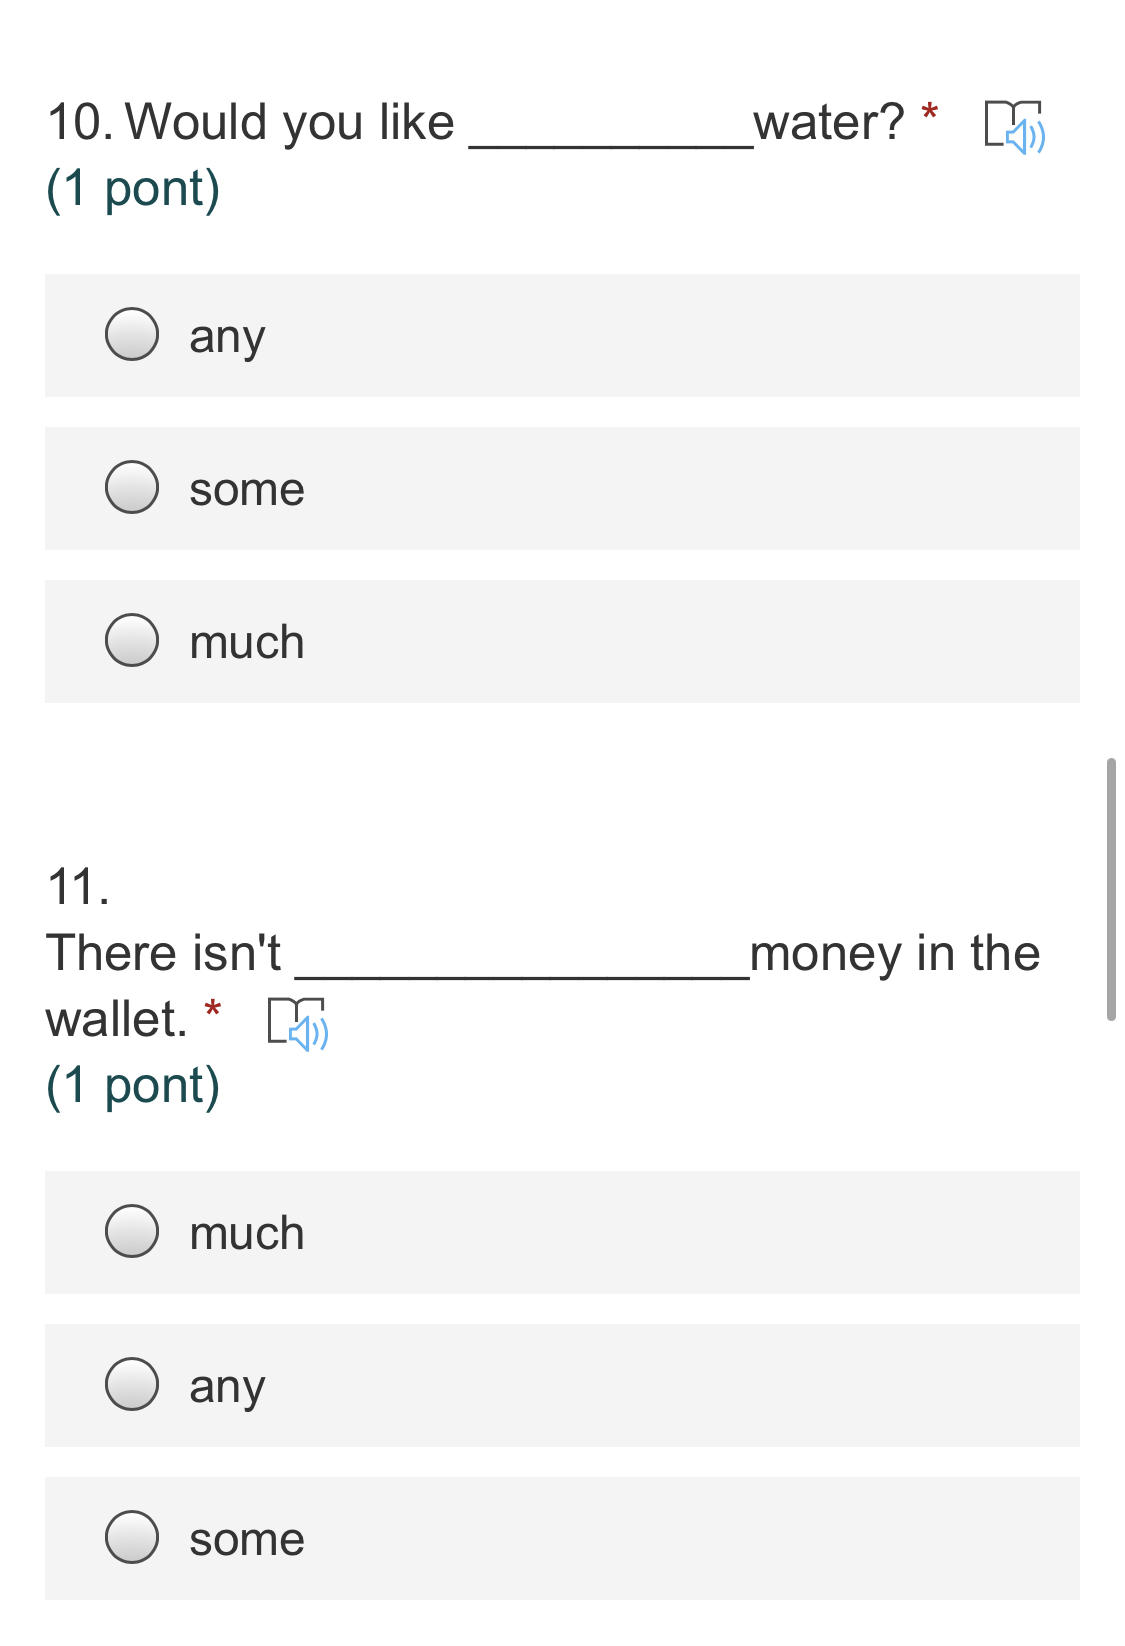
Task: Click '(1 pont)' label under question 11
Action: coord(133,1086)
